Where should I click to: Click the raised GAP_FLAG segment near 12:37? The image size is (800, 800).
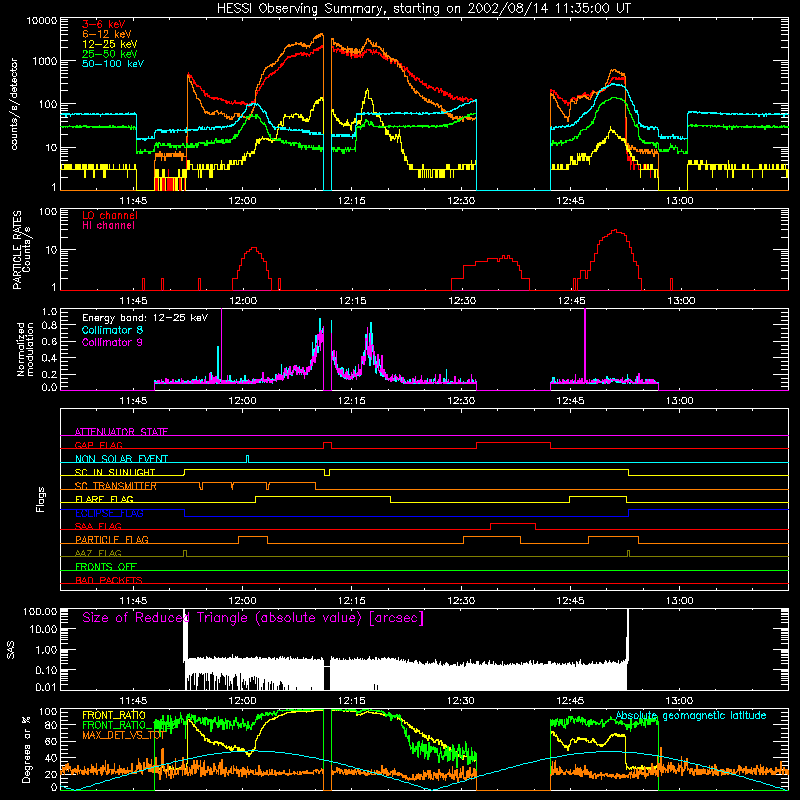[x=513, y=443]
